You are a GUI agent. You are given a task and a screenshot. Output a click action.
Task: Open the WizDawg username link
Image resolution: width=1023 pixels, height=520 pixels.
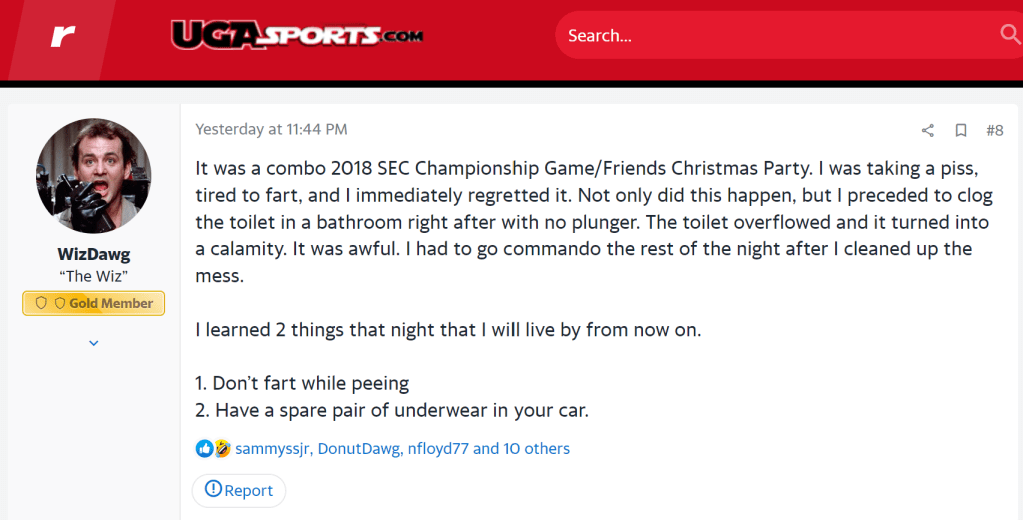(x=93, y=254)
